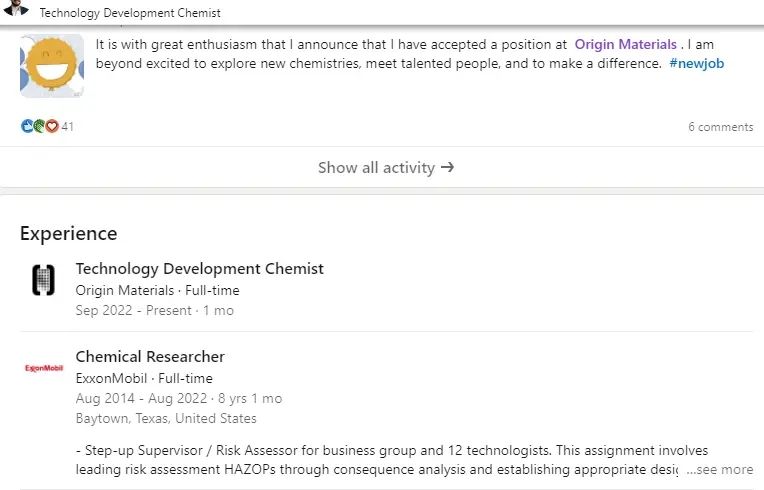The height and width of the screenshot is (490, 764).
Task: Follow the Origin Materials mention link
Action: [x=626, y=44]
